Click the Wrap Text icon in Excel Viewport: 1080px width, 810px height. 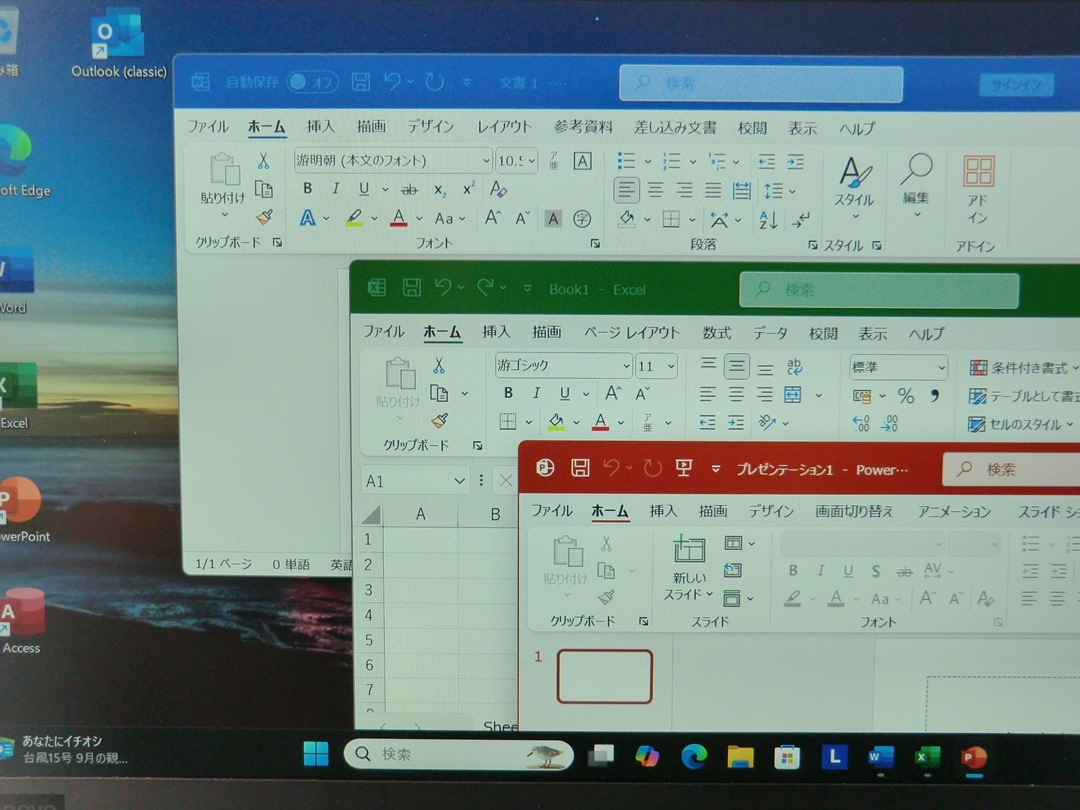point(794,366)
